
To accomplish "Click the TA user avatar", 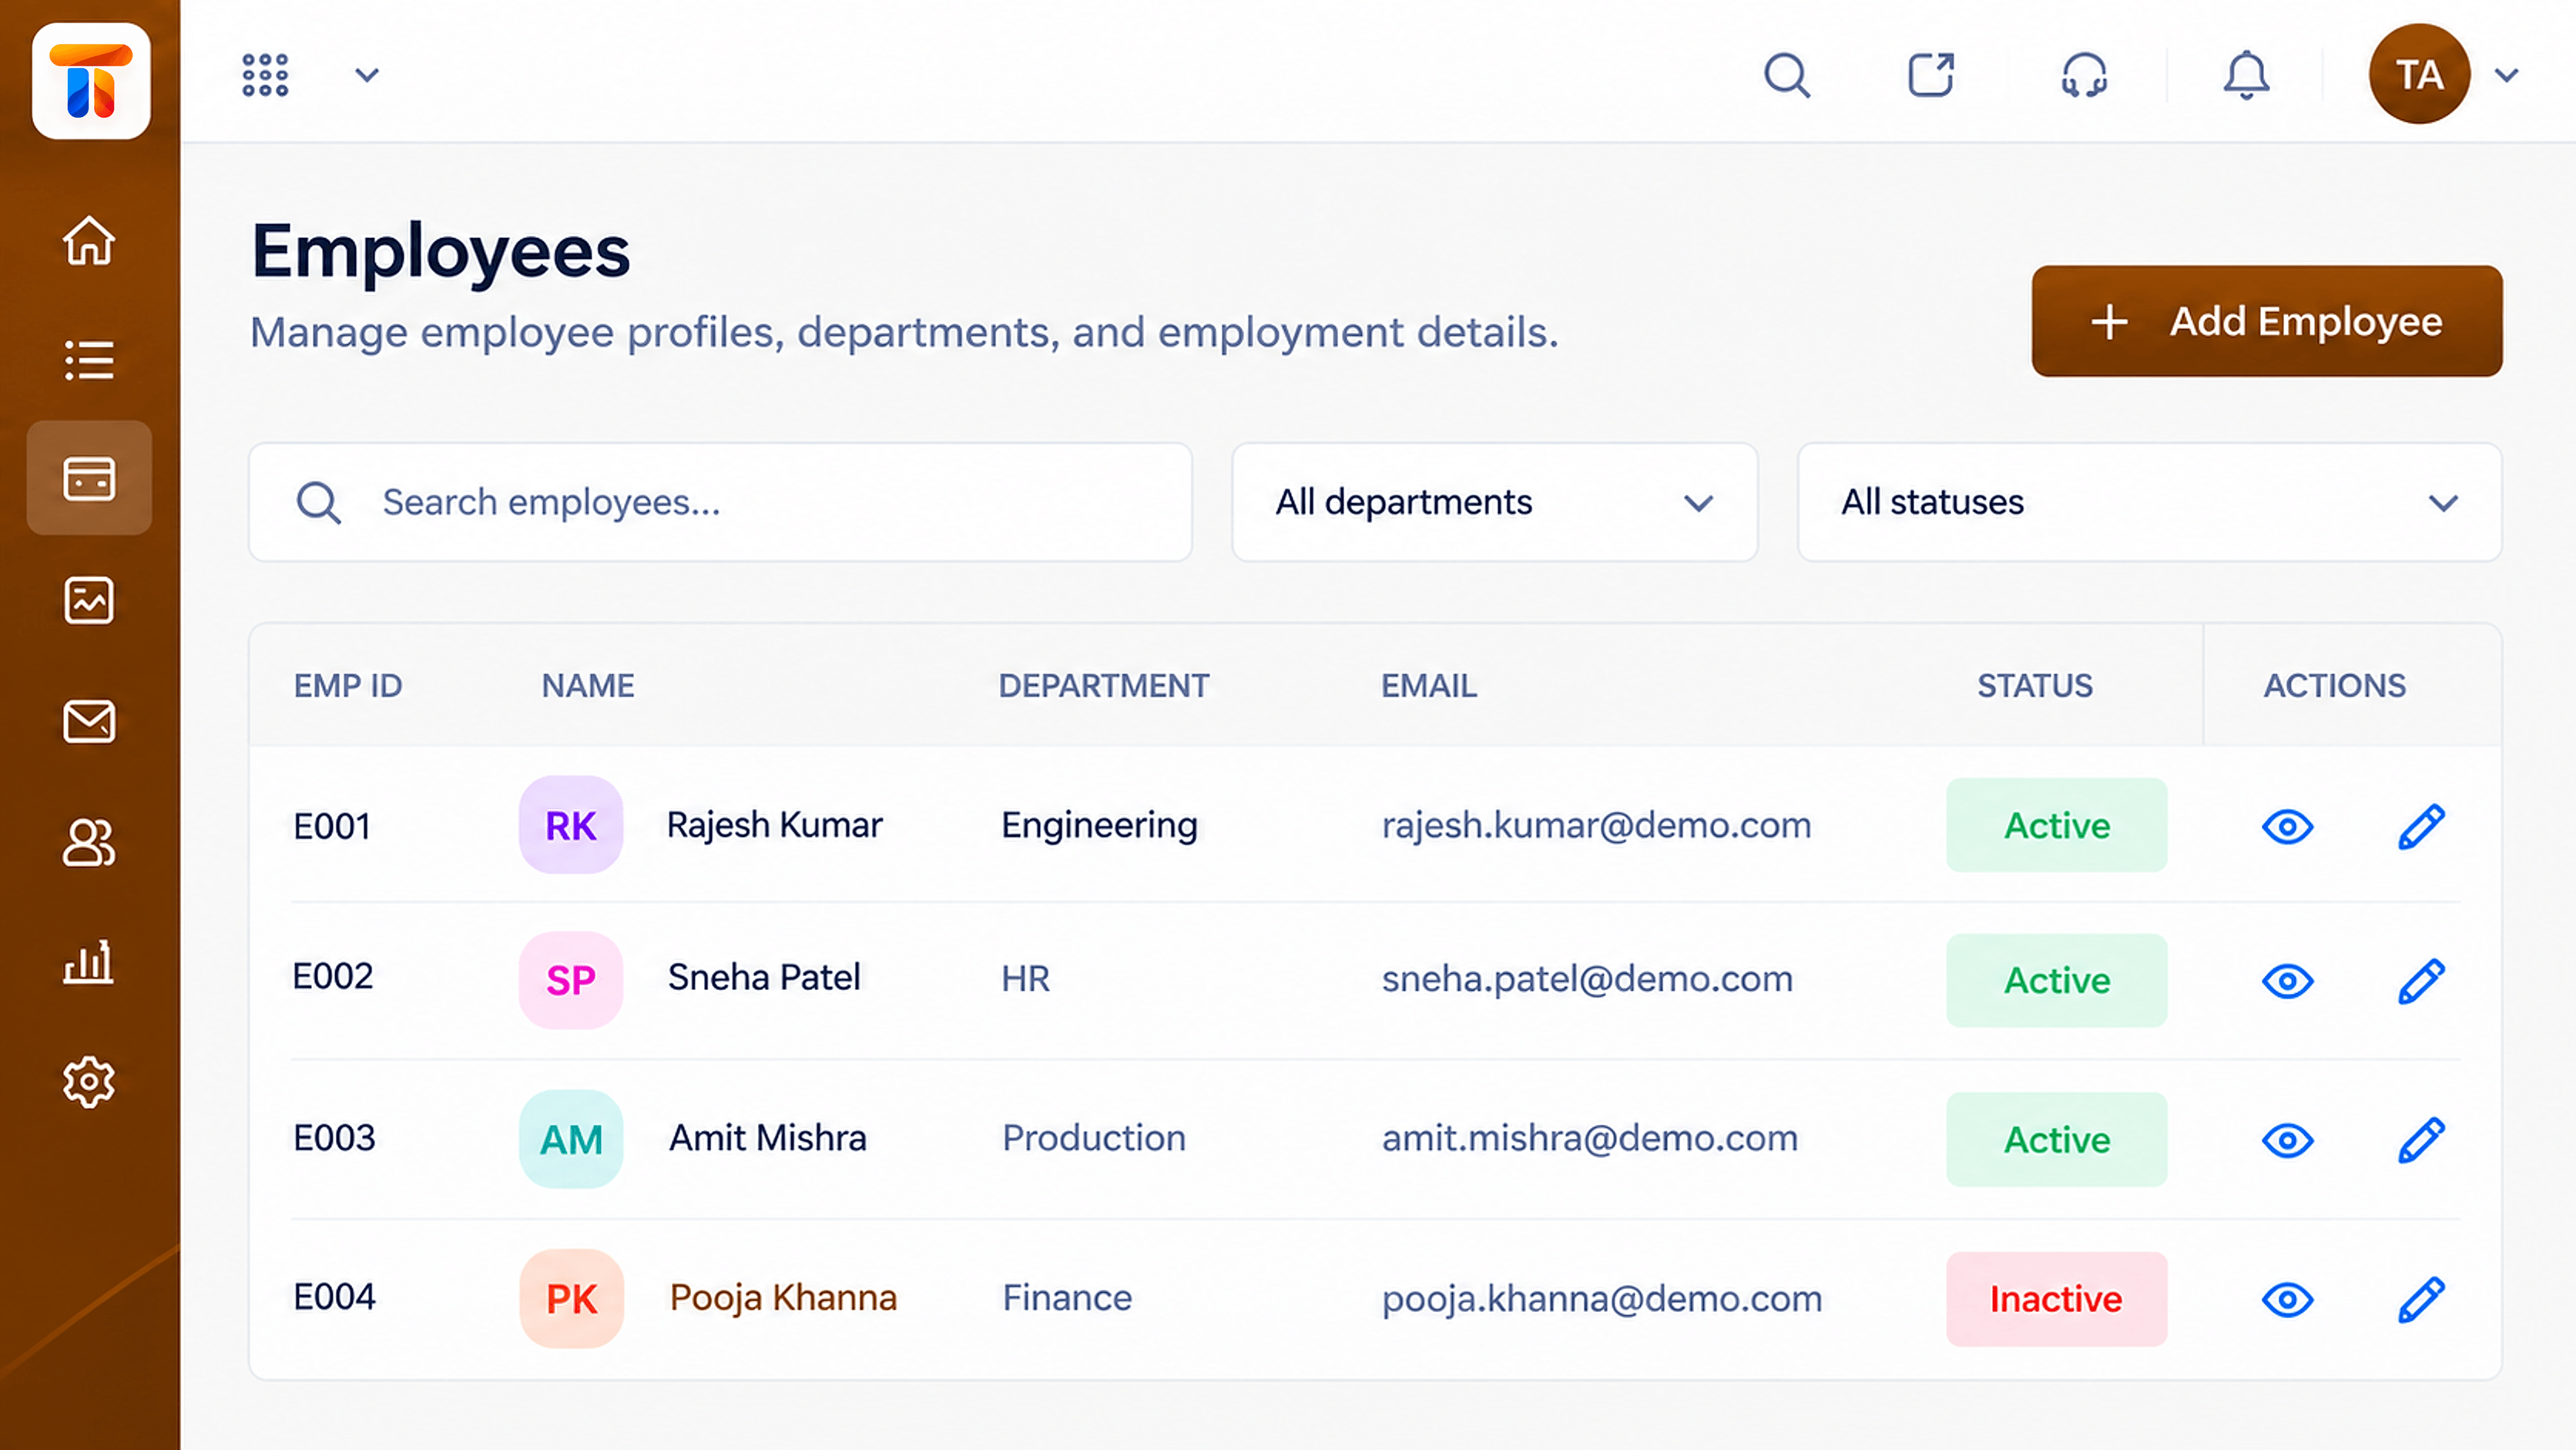I will [x=2419, y=74].
